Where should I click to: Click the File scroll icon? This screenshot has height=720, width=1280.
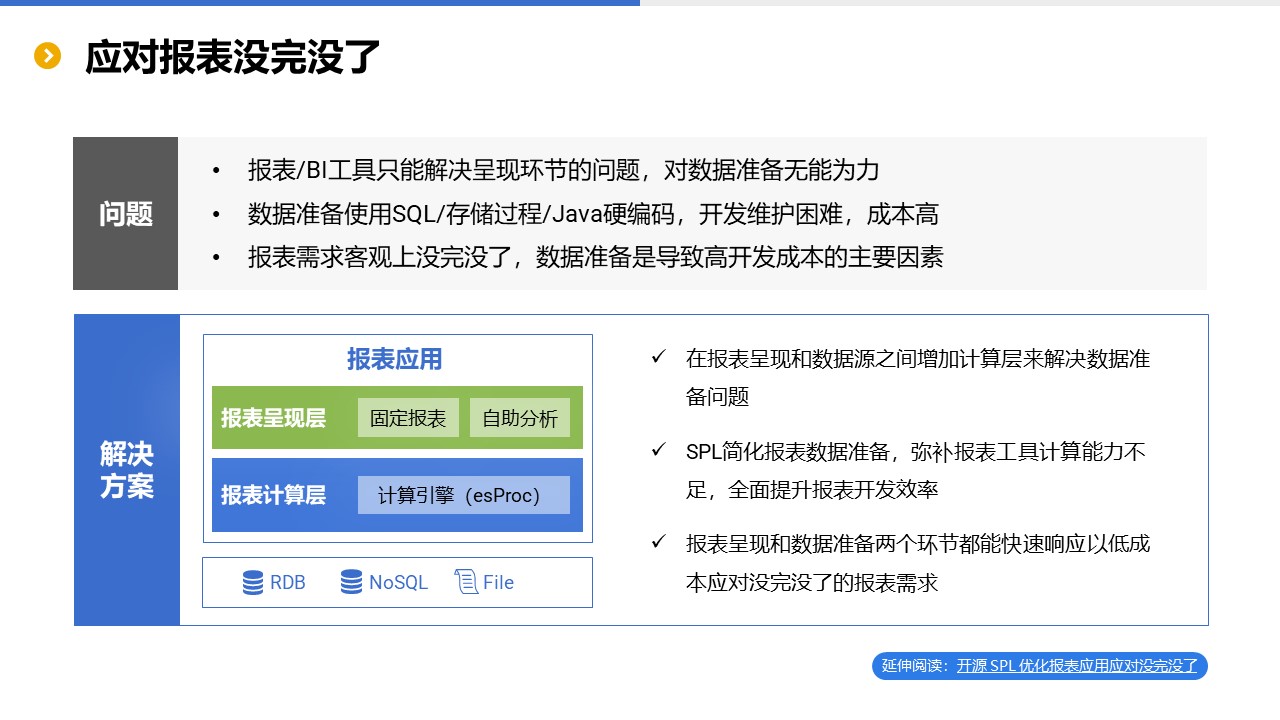pos(466,582)
